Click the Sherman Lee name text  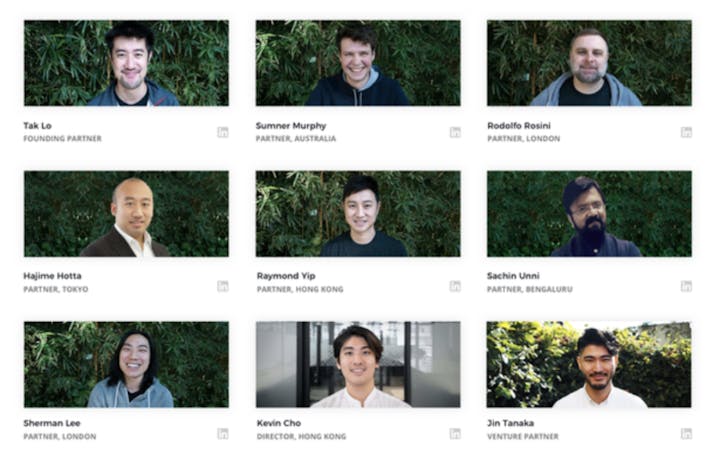[x=52, y=423]
